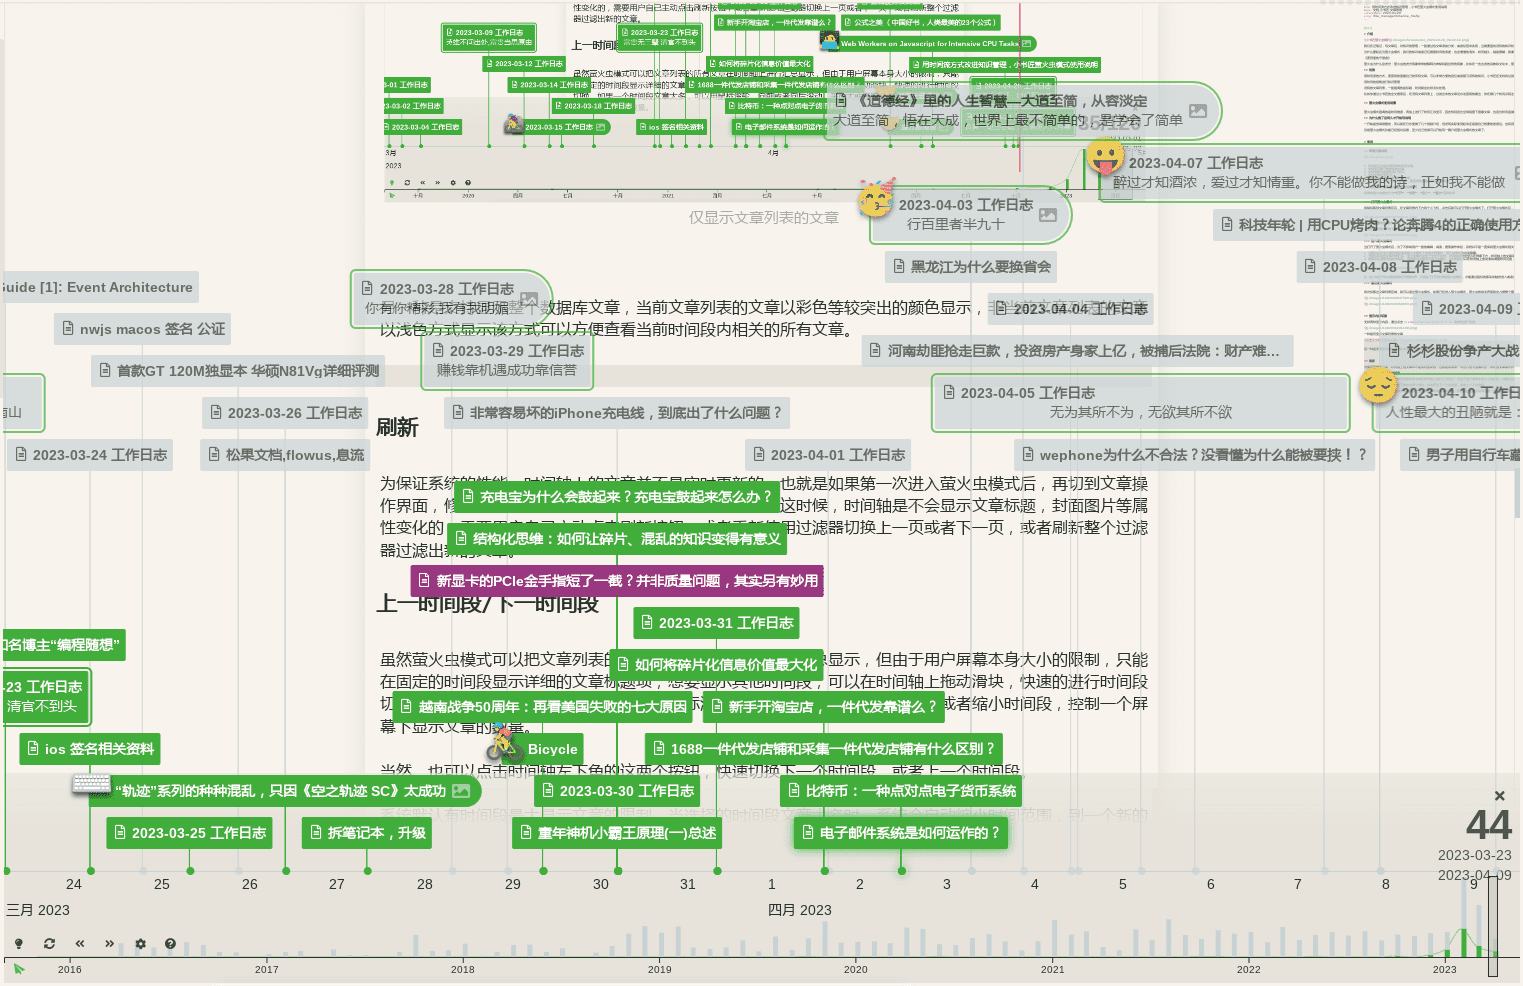Open "ios 签名相关资料" entry
Image resolution: width=1523 pixels, height=986 pixels.
coord(90,749)
